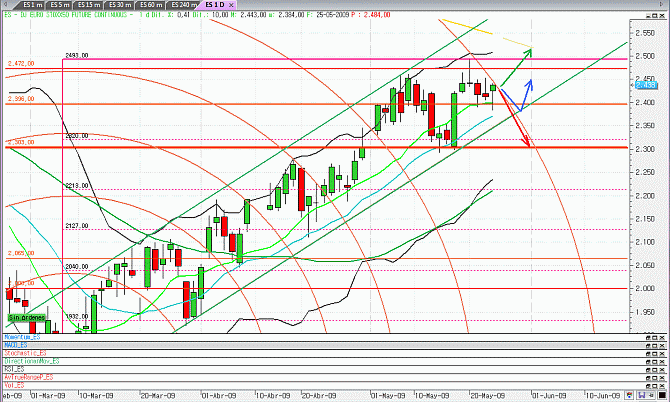Image resolution: width=670 pixels, height=402 pixels.
Task: Expand the AvTrueRangeP_ES panel label
Action: [29, 377]
